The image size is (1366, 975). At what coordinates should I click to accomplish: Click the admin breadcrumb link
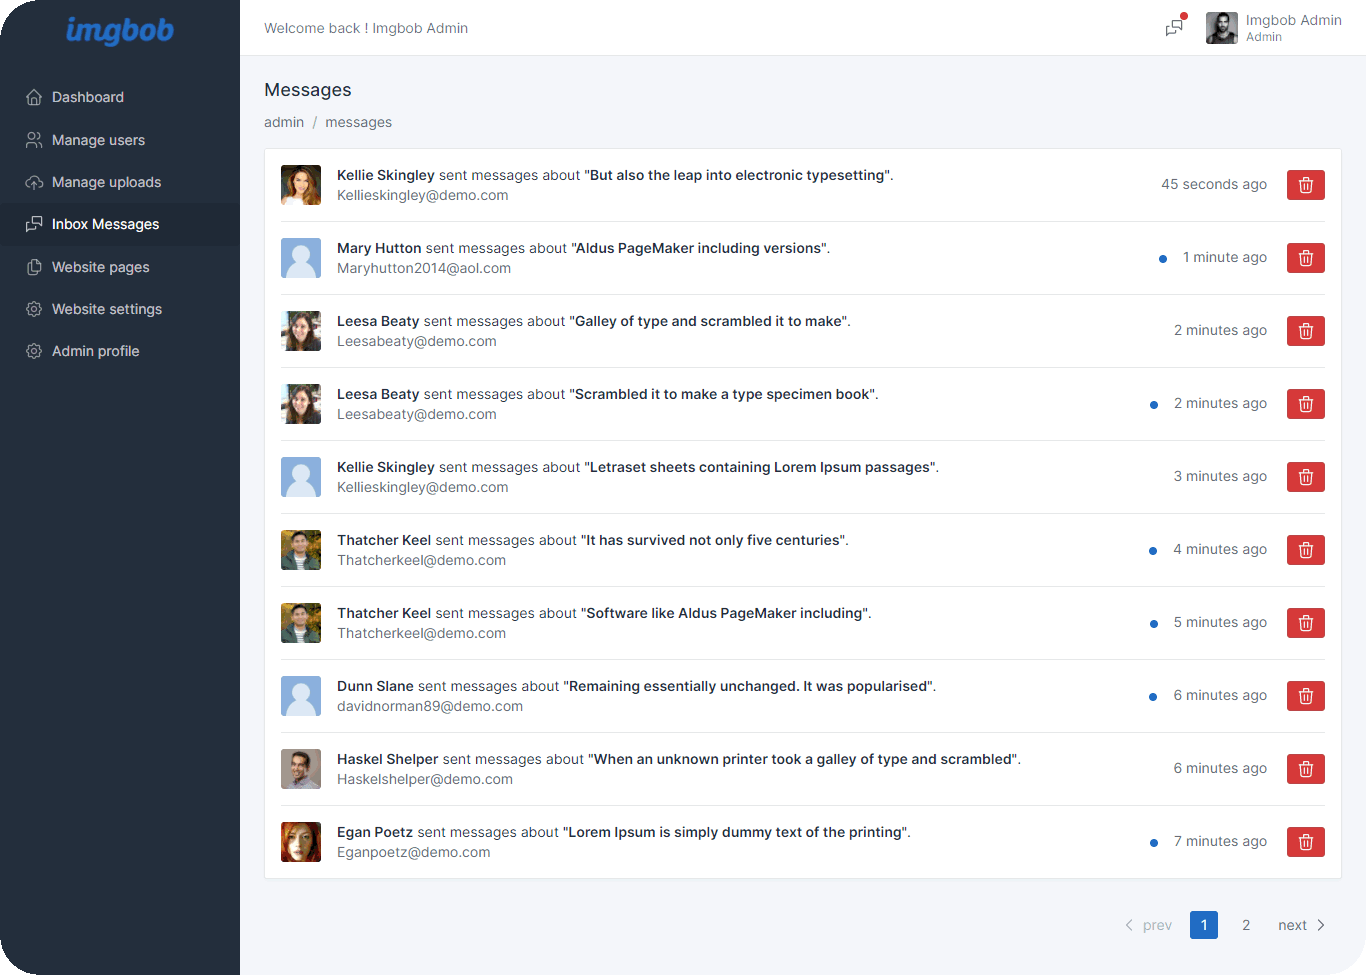tap(284, 122)
